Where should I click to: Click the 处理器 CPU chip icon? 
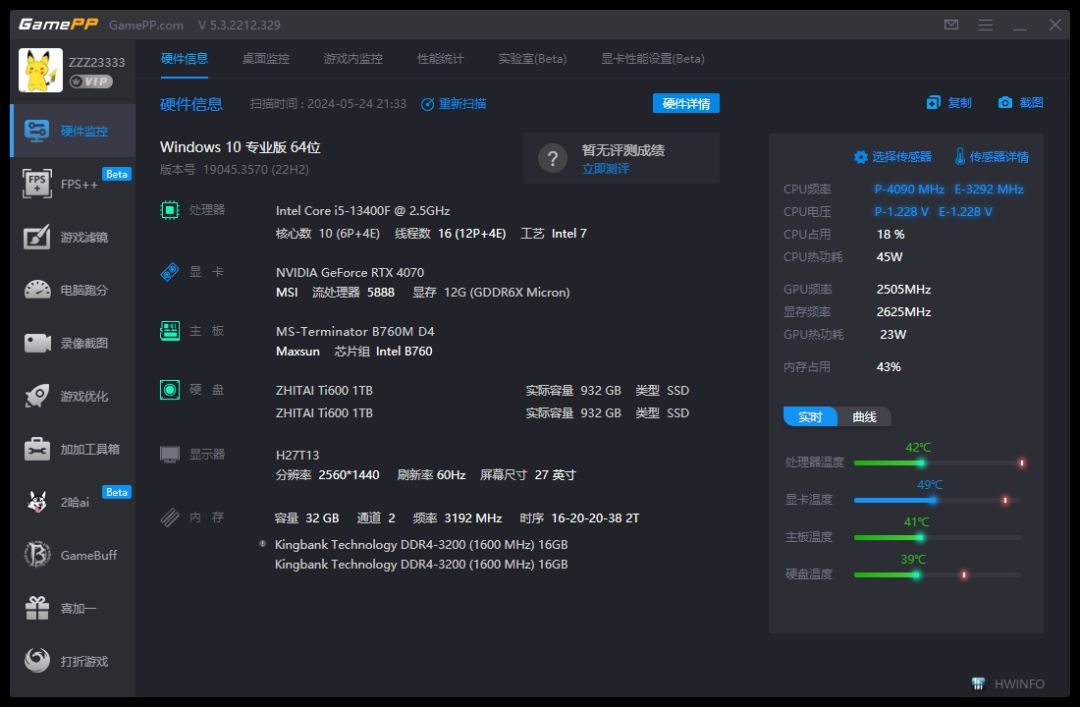[x=169, y=209]
